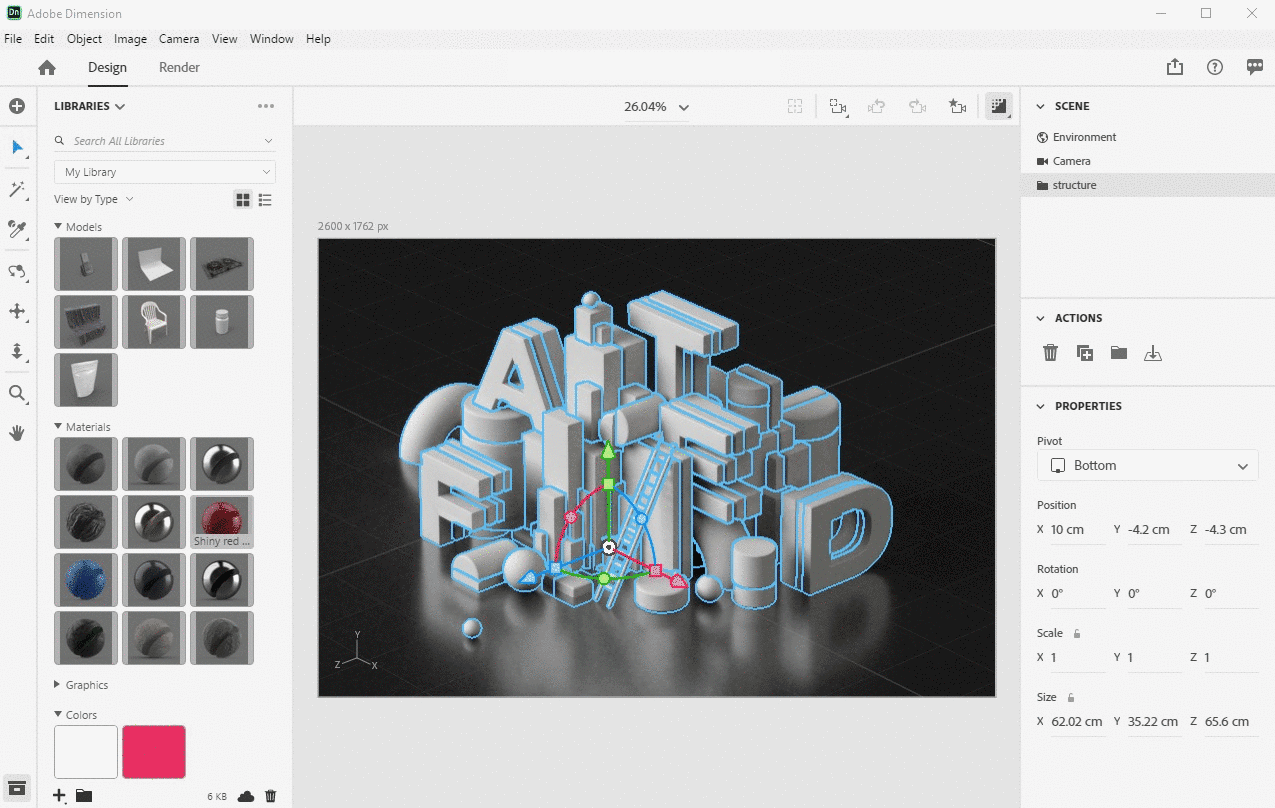
Task: Open the Camera menu
Action: click(179, 39)
